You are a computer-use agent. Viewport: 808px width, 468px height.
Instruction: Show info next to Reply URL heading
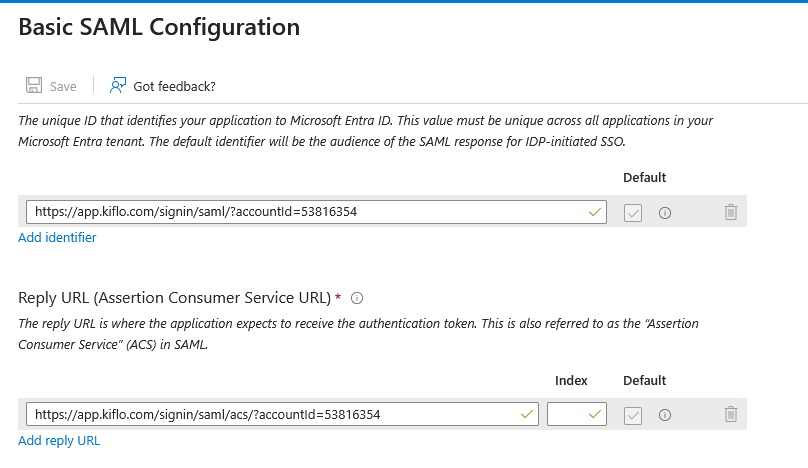pyautogui.click(x=357, y=298)
